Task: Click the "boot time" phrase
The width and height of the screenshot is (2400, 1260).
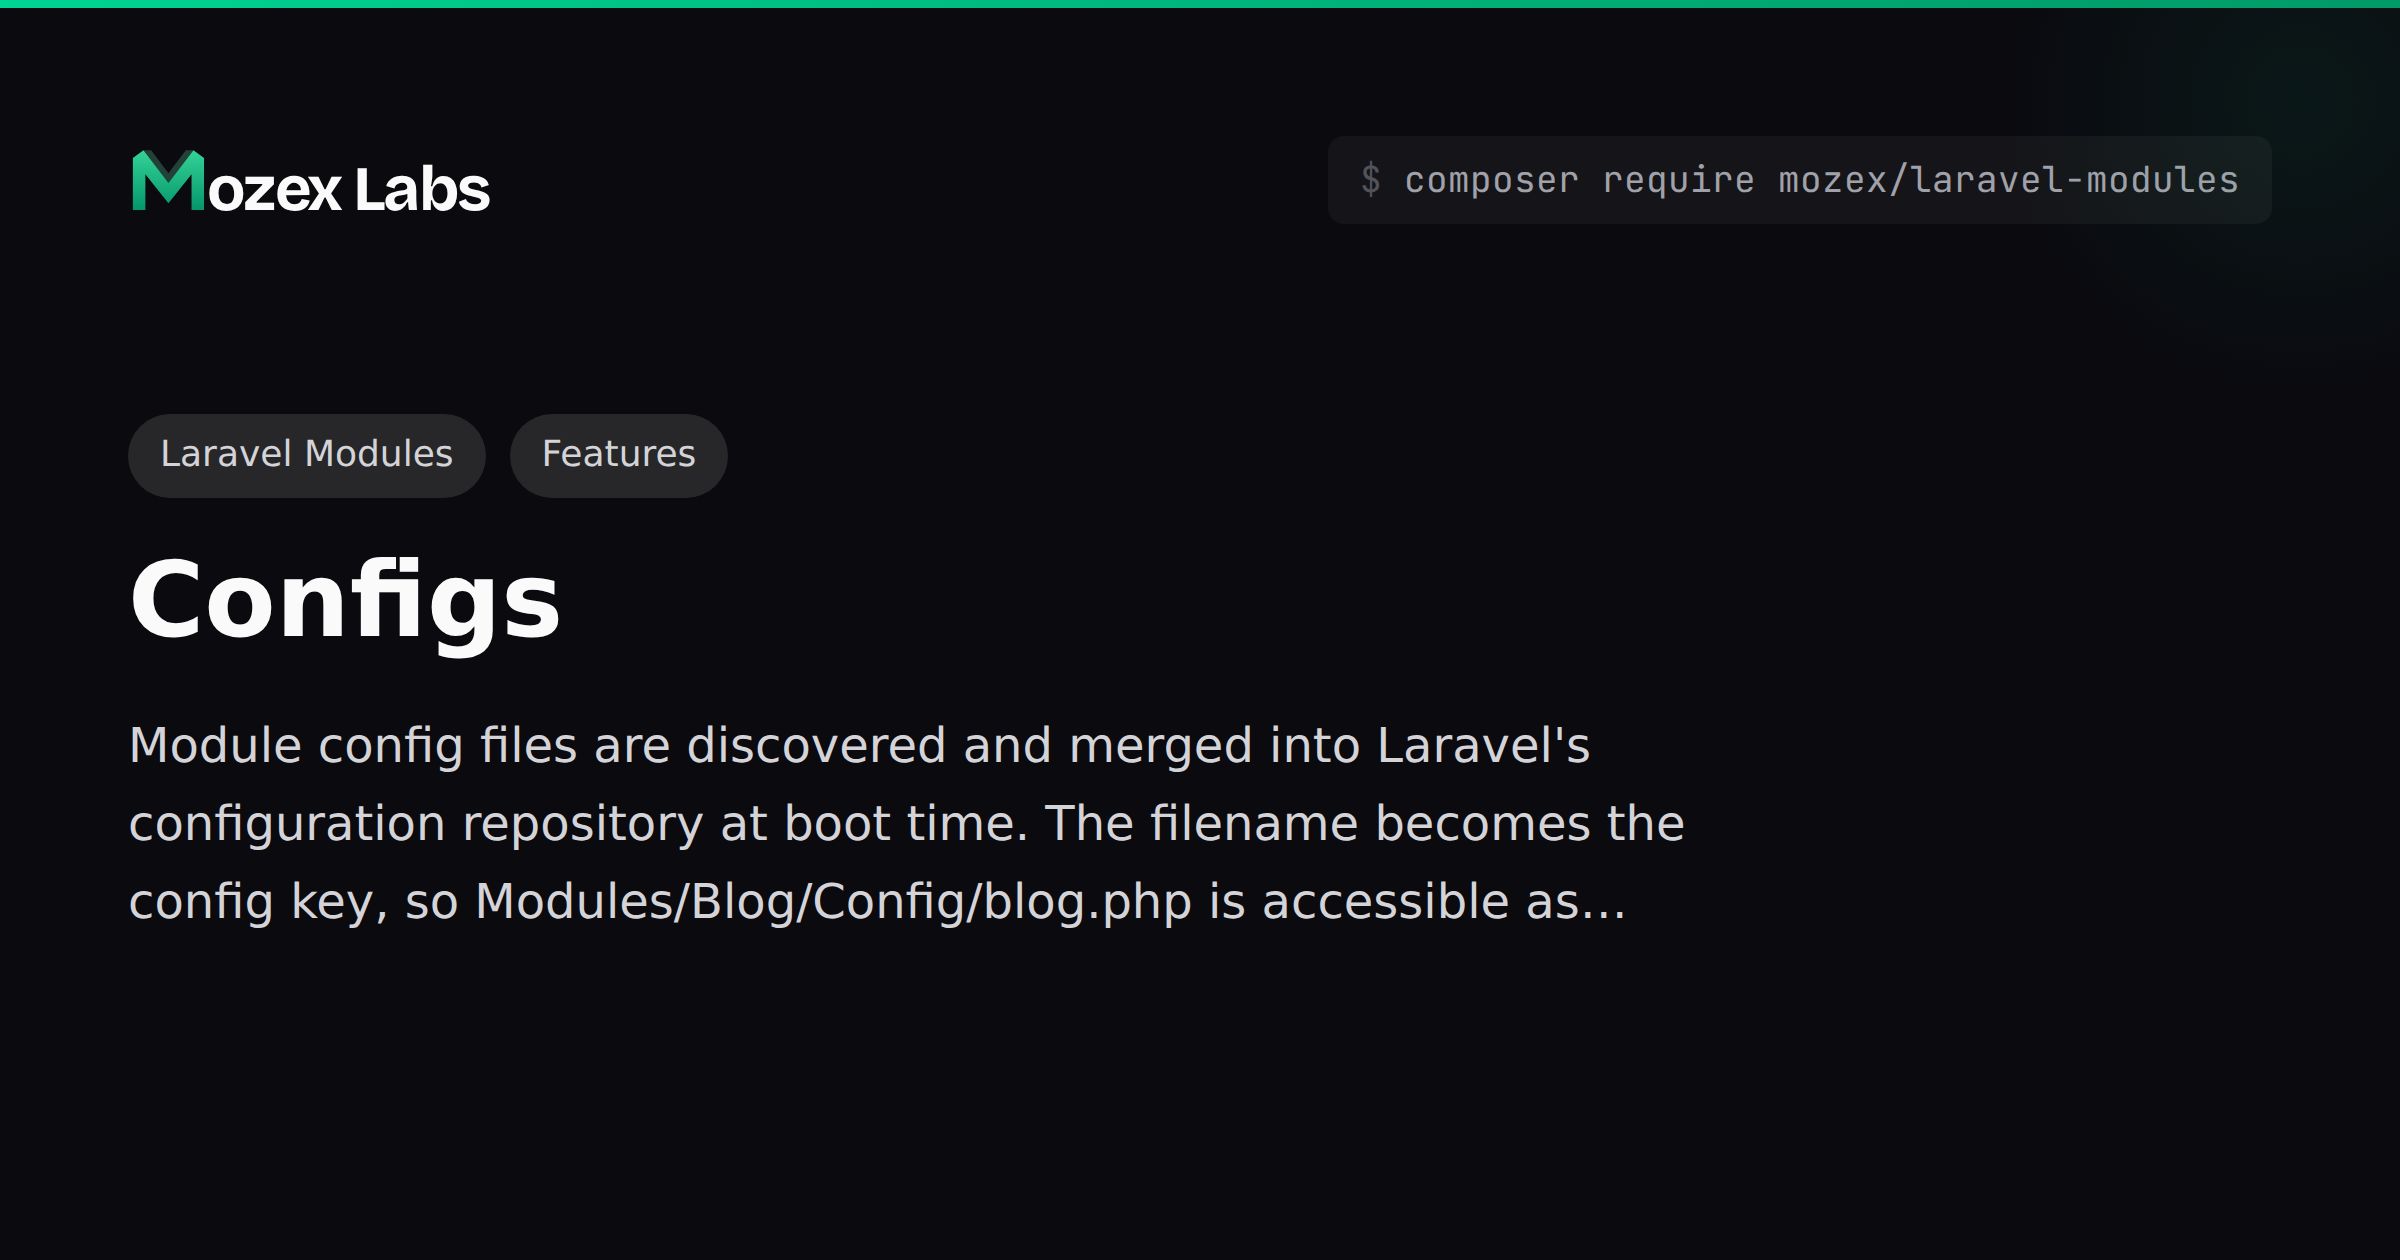Action: click(x=907, y=824)
